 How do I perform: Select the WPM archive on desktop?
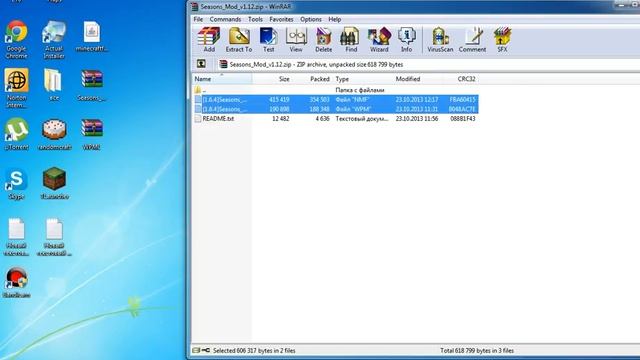click(x=91, y=134)
